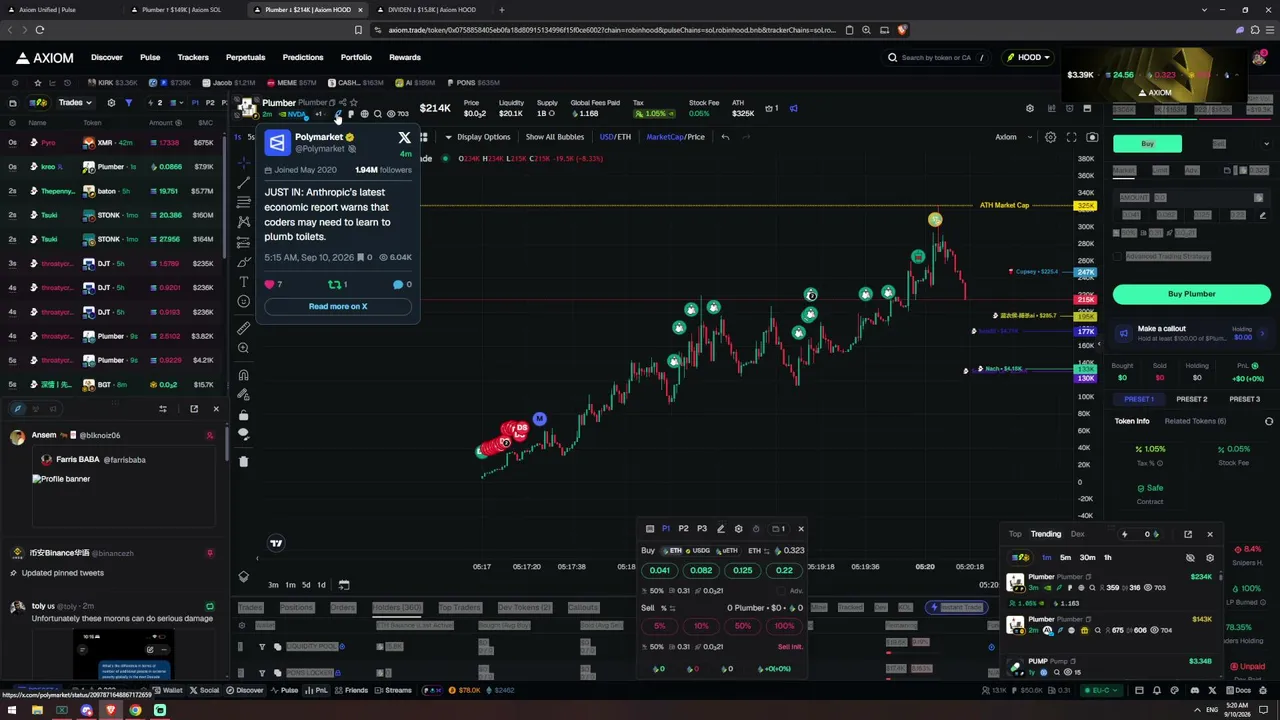1280x720 pixels.
Task: Take a chart snapshot with camera icon
Action: click(x=1092, y=137)
